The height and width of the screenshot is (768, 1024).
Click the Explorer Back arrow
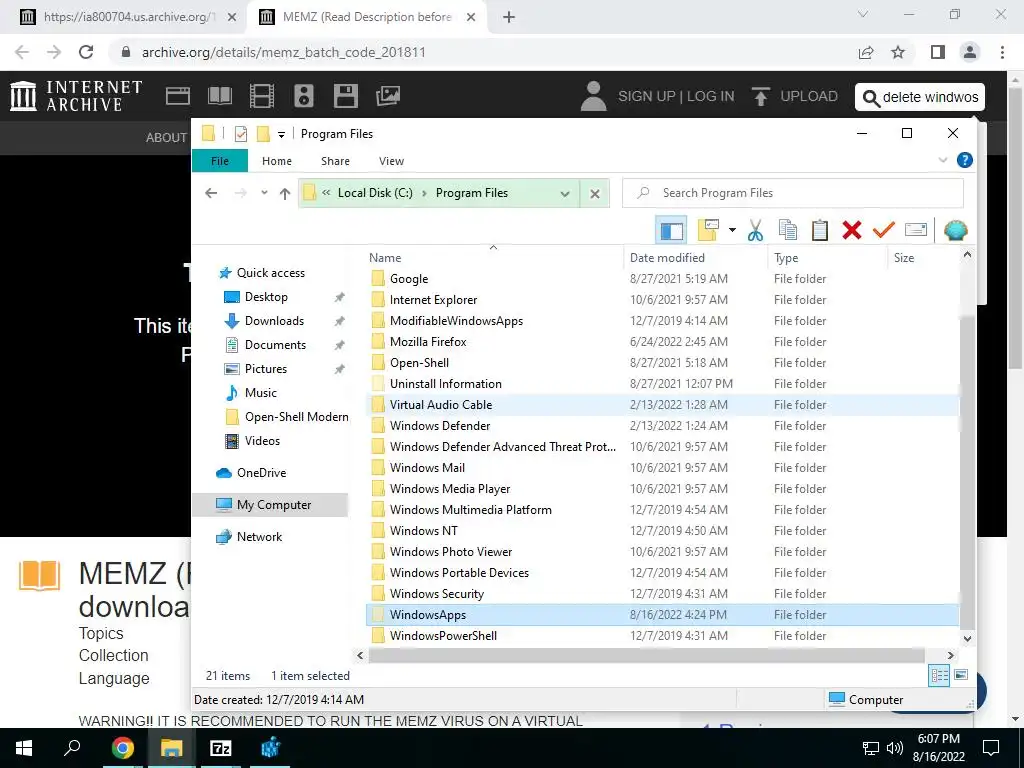point(211,193)
